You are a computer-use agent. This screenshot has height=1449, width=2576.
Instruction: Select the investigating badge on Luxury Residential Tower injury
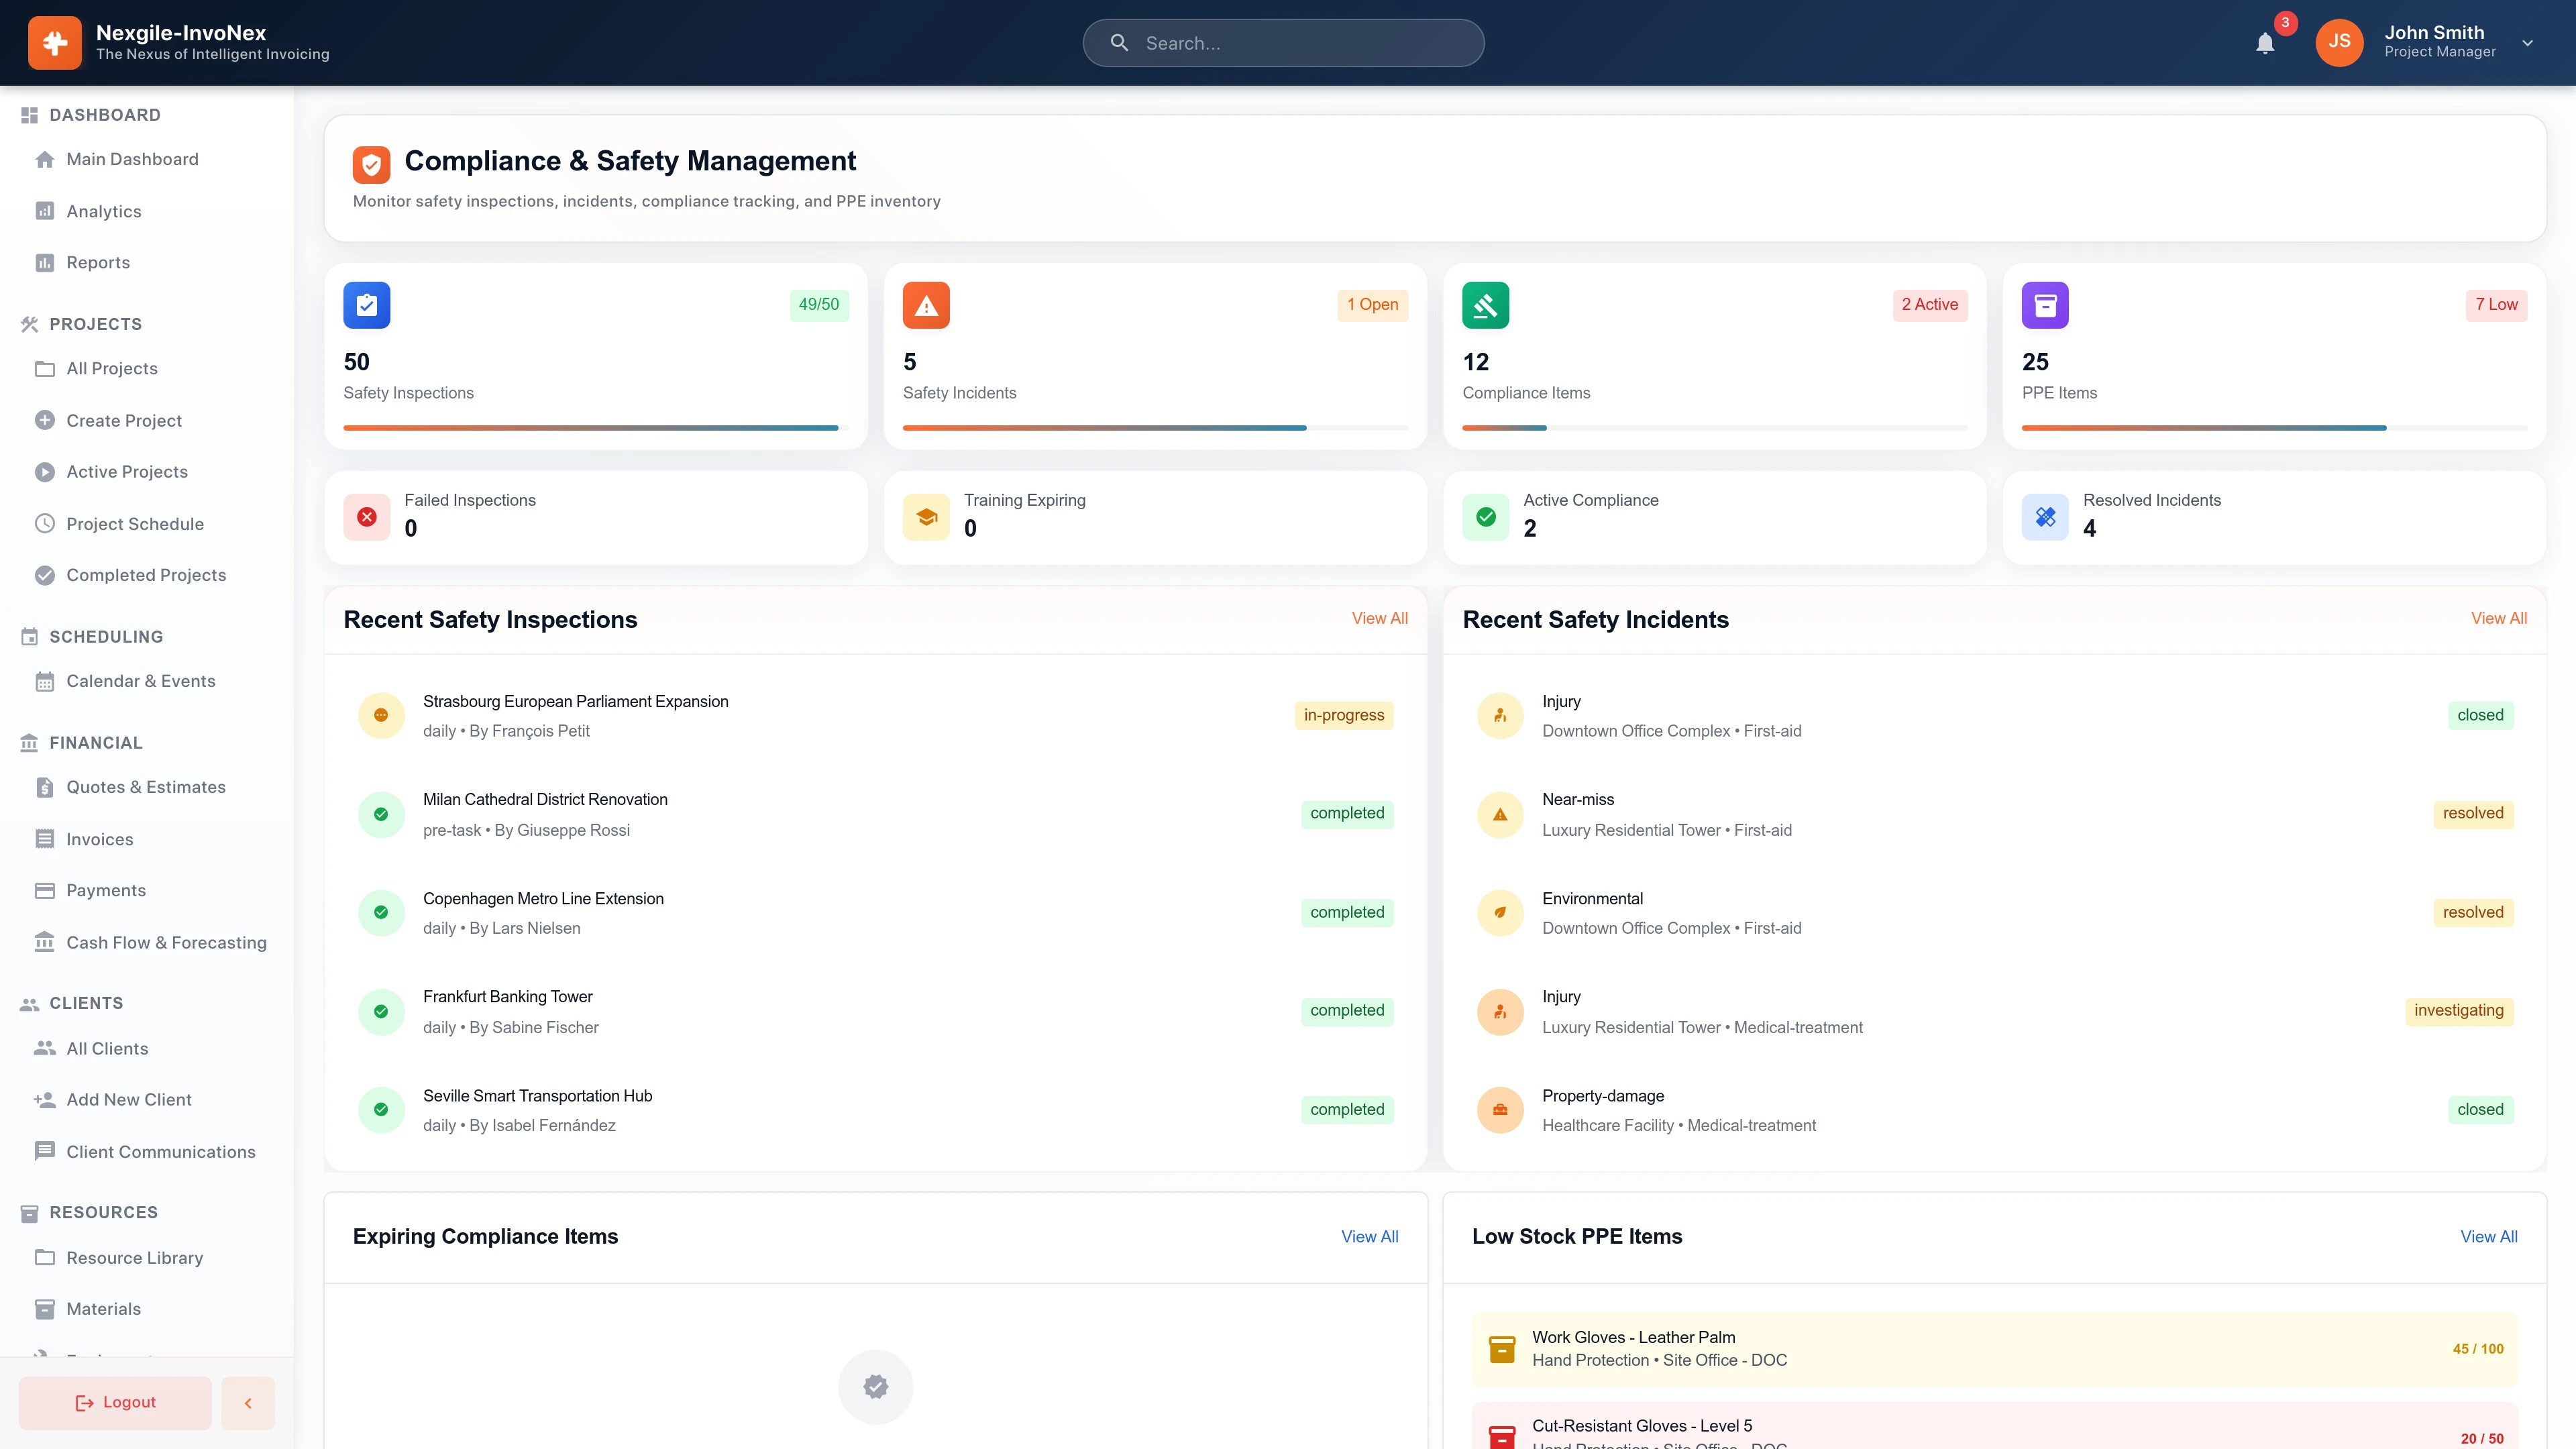tap(2458, 1011)
